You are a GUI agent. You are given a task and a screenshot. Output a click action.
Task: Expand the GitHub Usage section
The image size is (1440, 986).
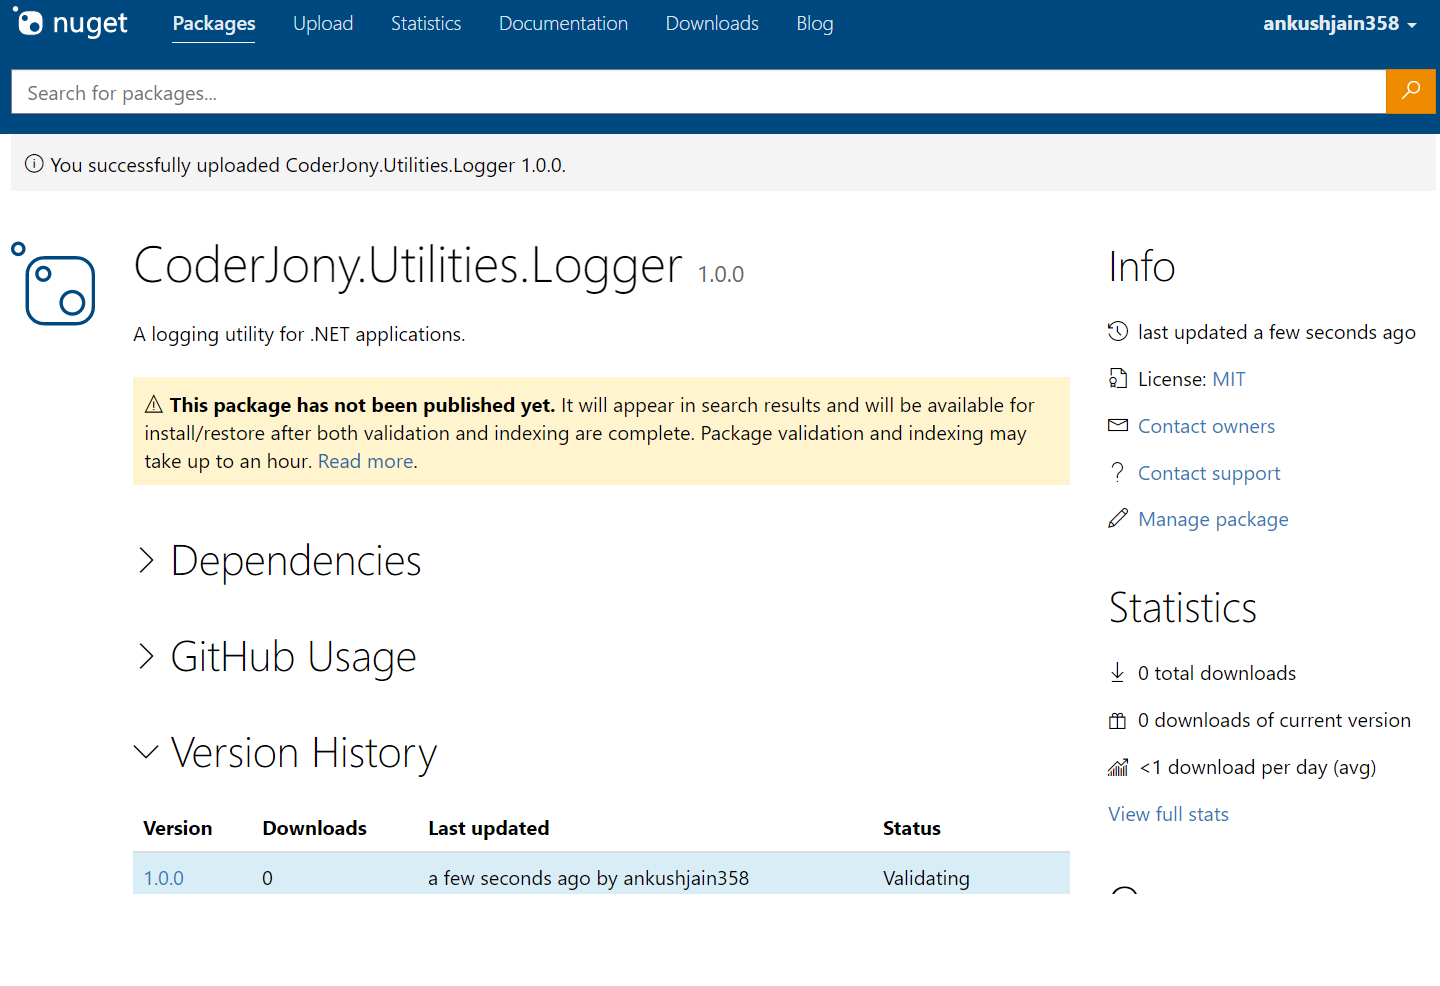click(277, 657)
